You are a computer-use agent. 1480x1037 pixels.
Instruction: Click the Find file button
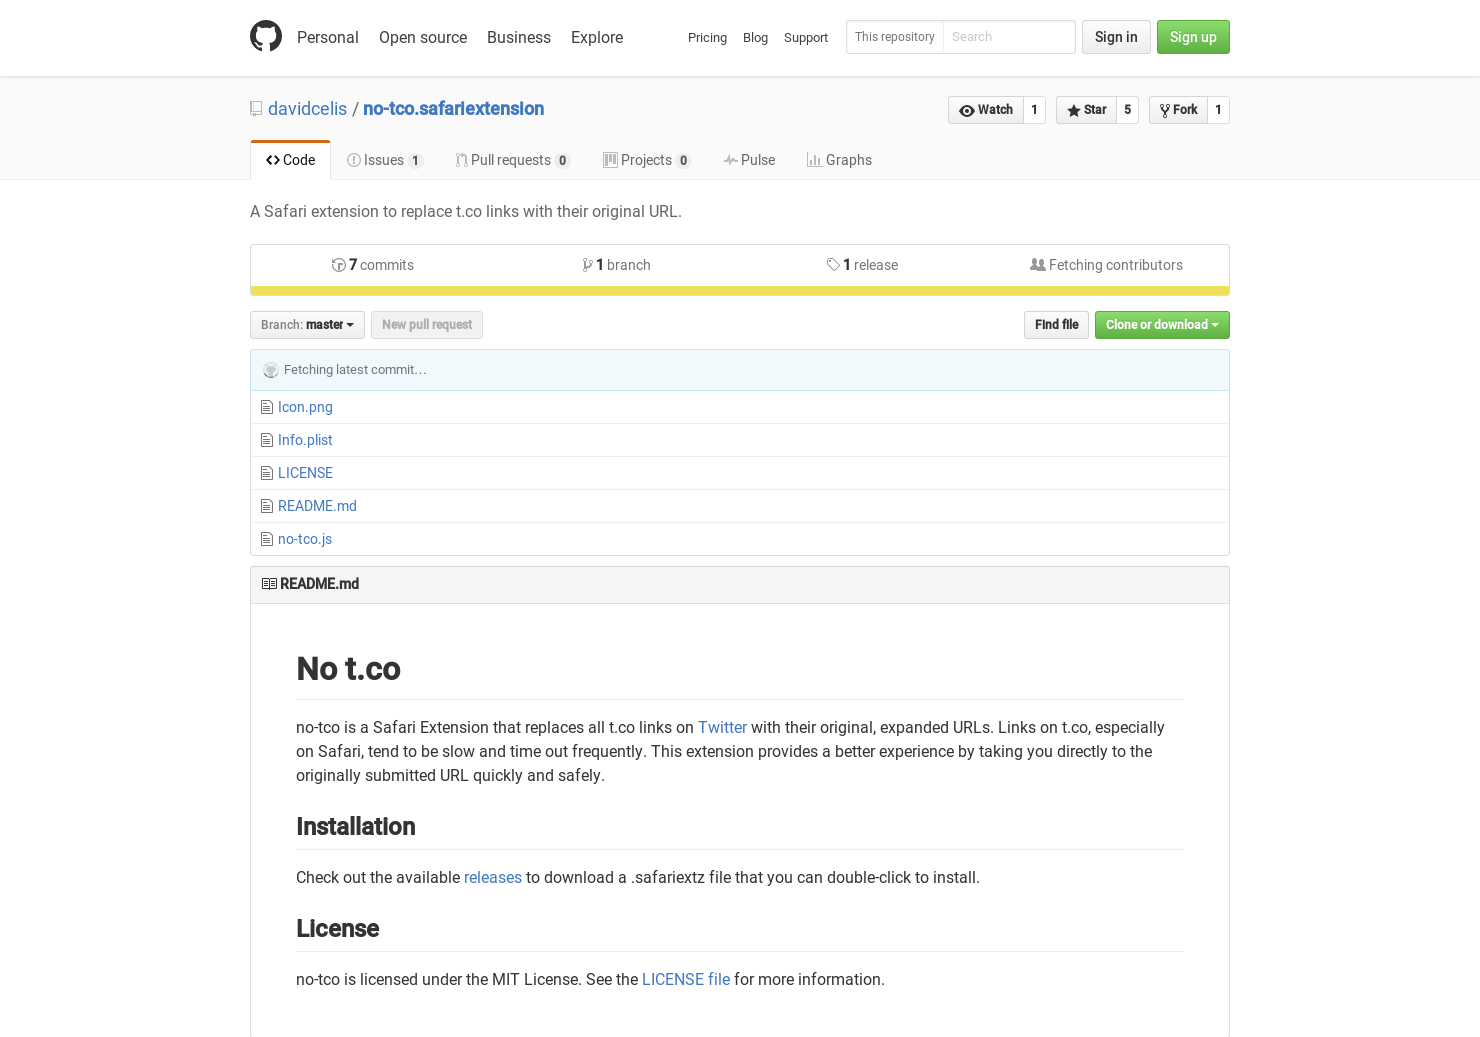pos(1056,325)
